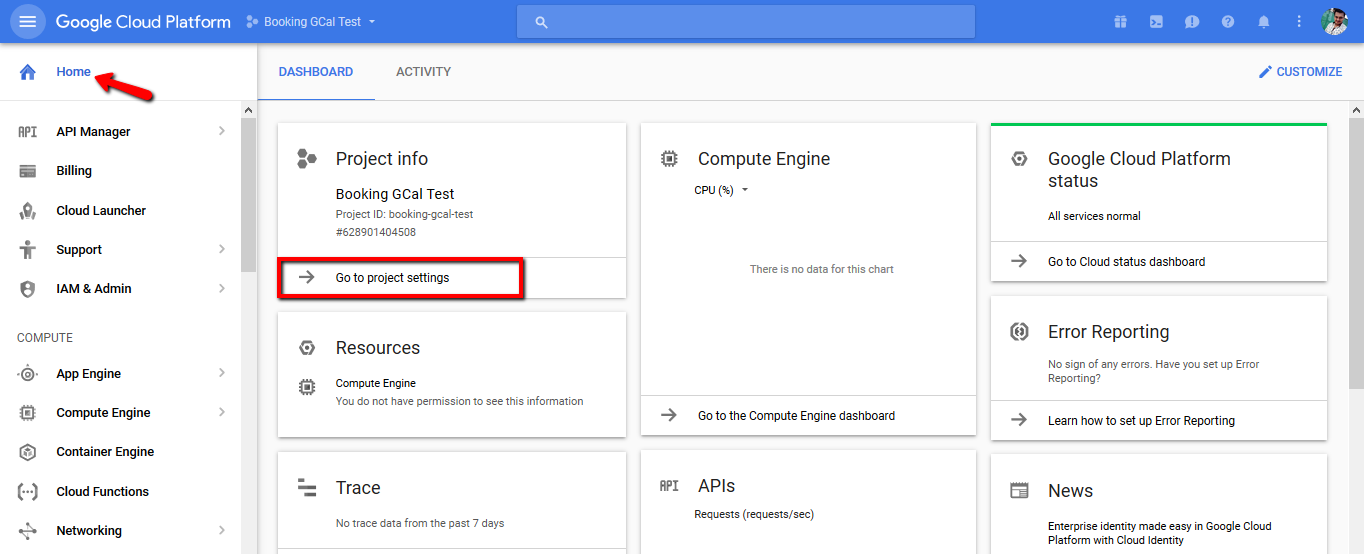Viewport: 1364px width, 554px height.
Task: Click the API Manager icon in sidebar
Action: (x=28, y=132)
